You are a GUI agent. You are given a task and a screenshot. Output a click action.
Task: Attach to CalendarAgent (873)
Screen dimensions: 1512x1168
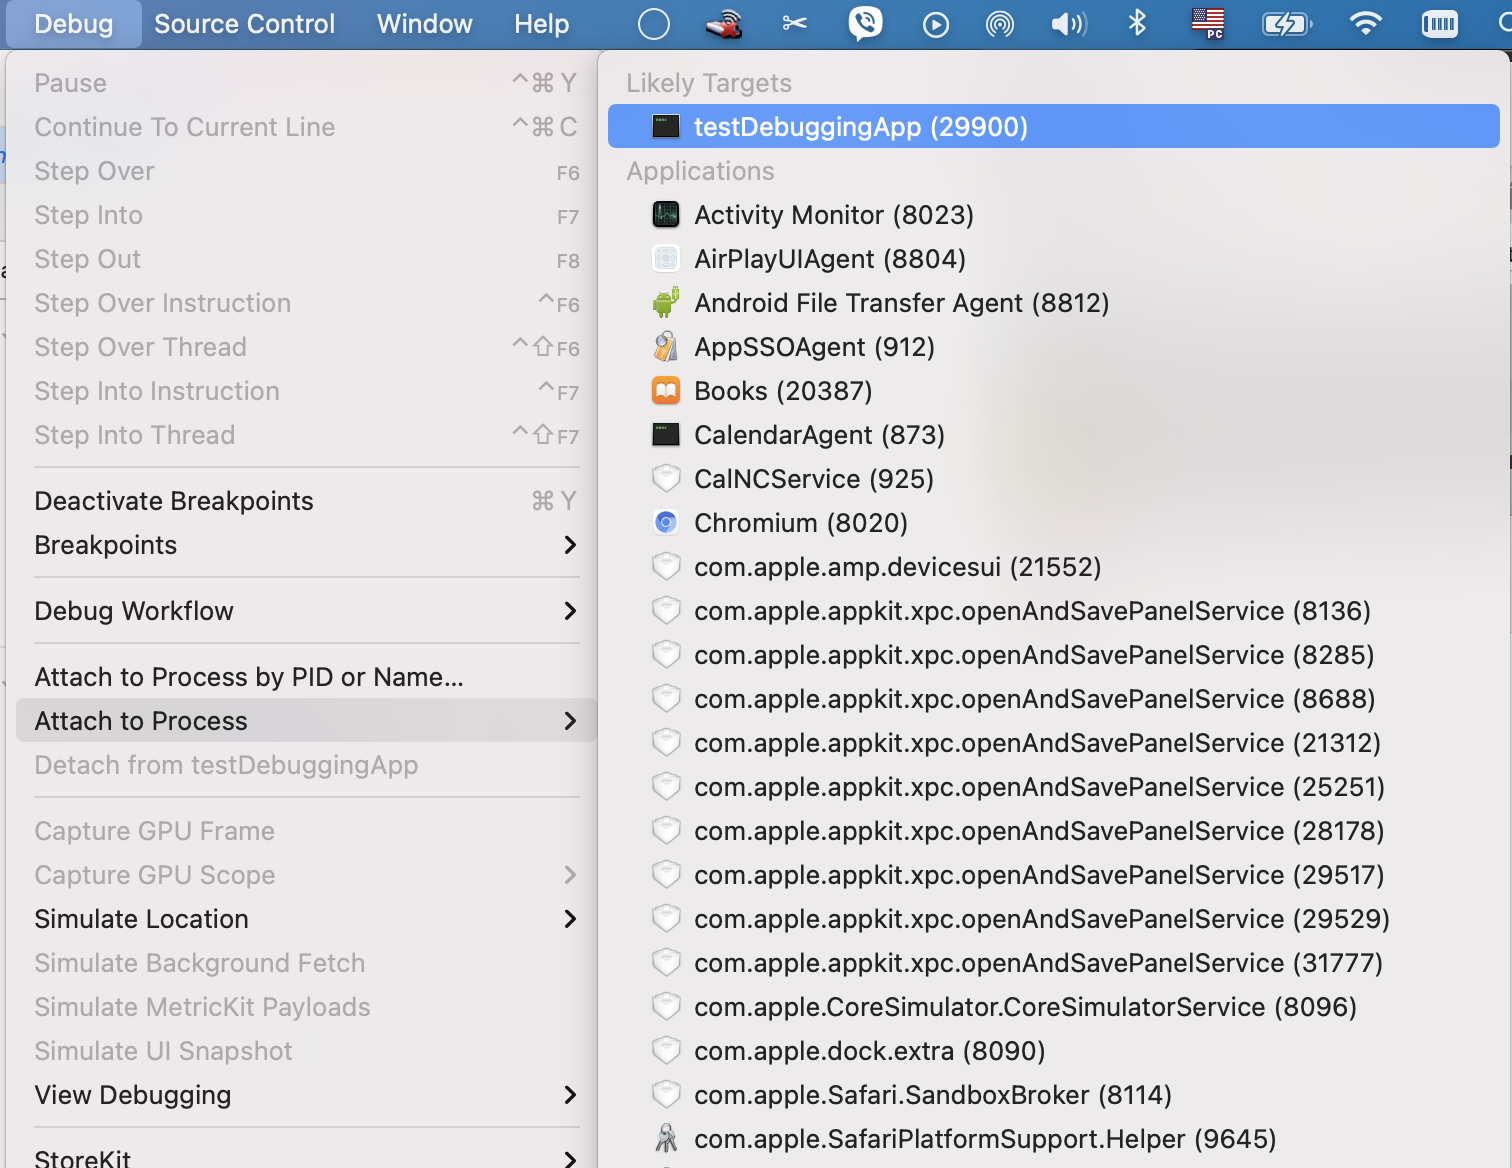[1054, 435]
